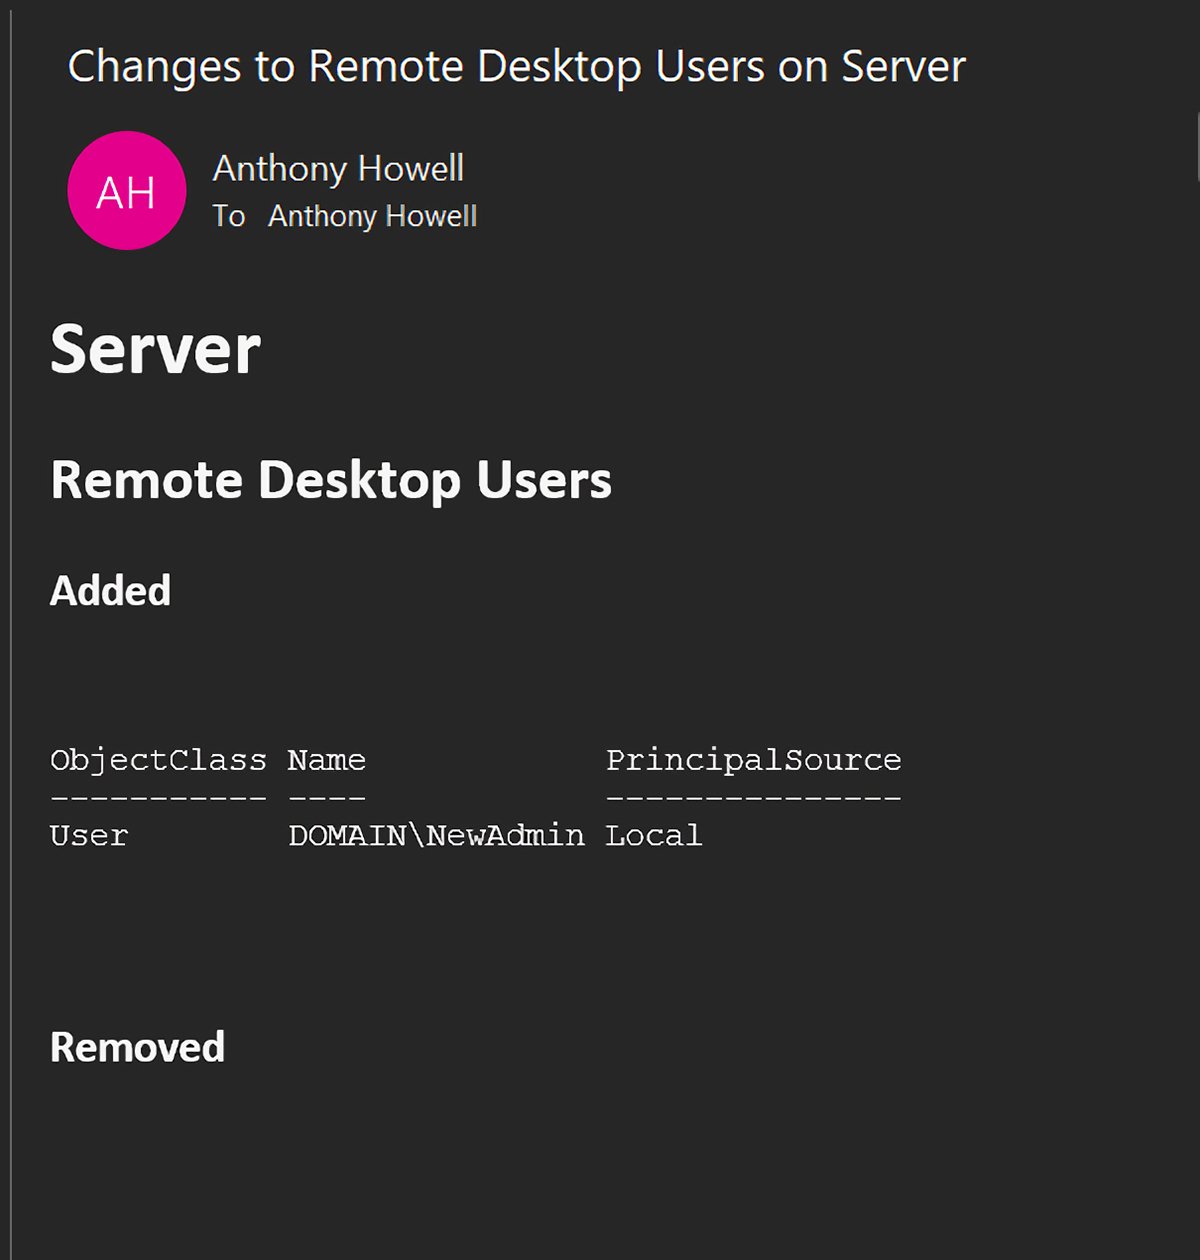Image resolution: width=1200 pixels, height=1260 pixels.
Task: Select the Name column header
Action: [x=327, y=760]
